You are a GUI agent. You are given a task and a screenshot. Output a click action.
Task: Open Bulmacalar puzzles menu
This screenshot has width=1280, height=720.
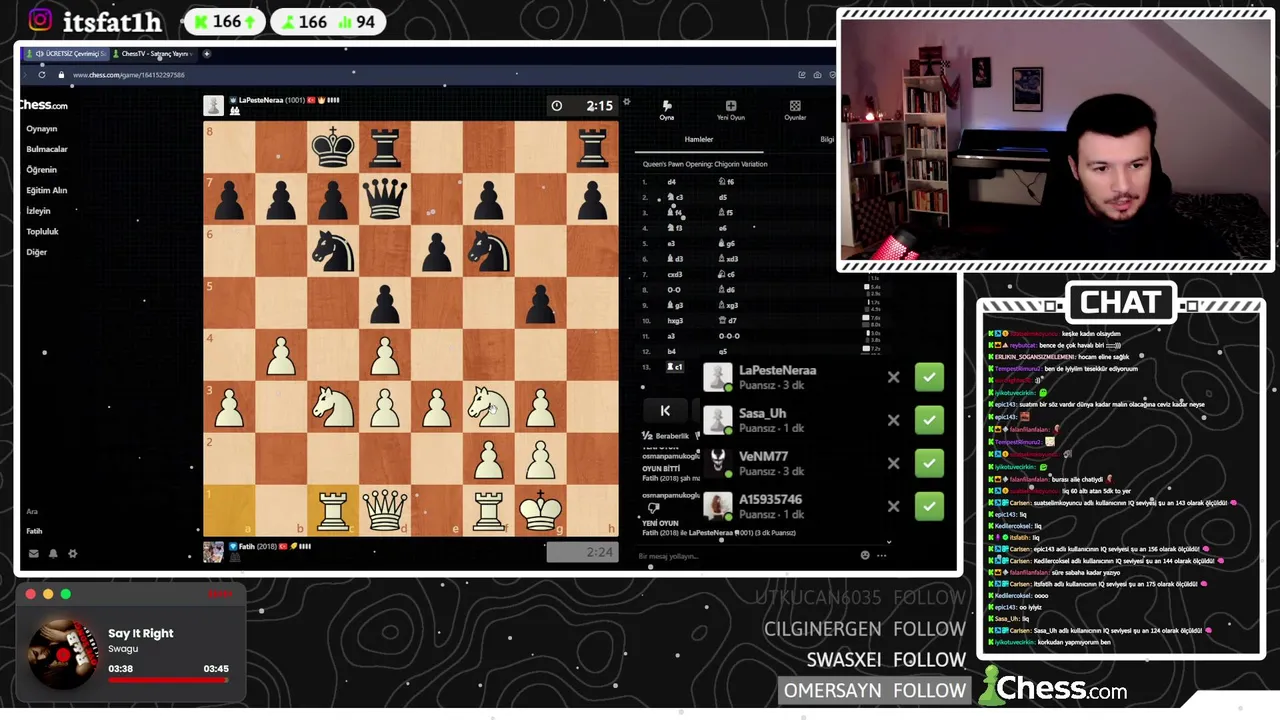[47, 149]
